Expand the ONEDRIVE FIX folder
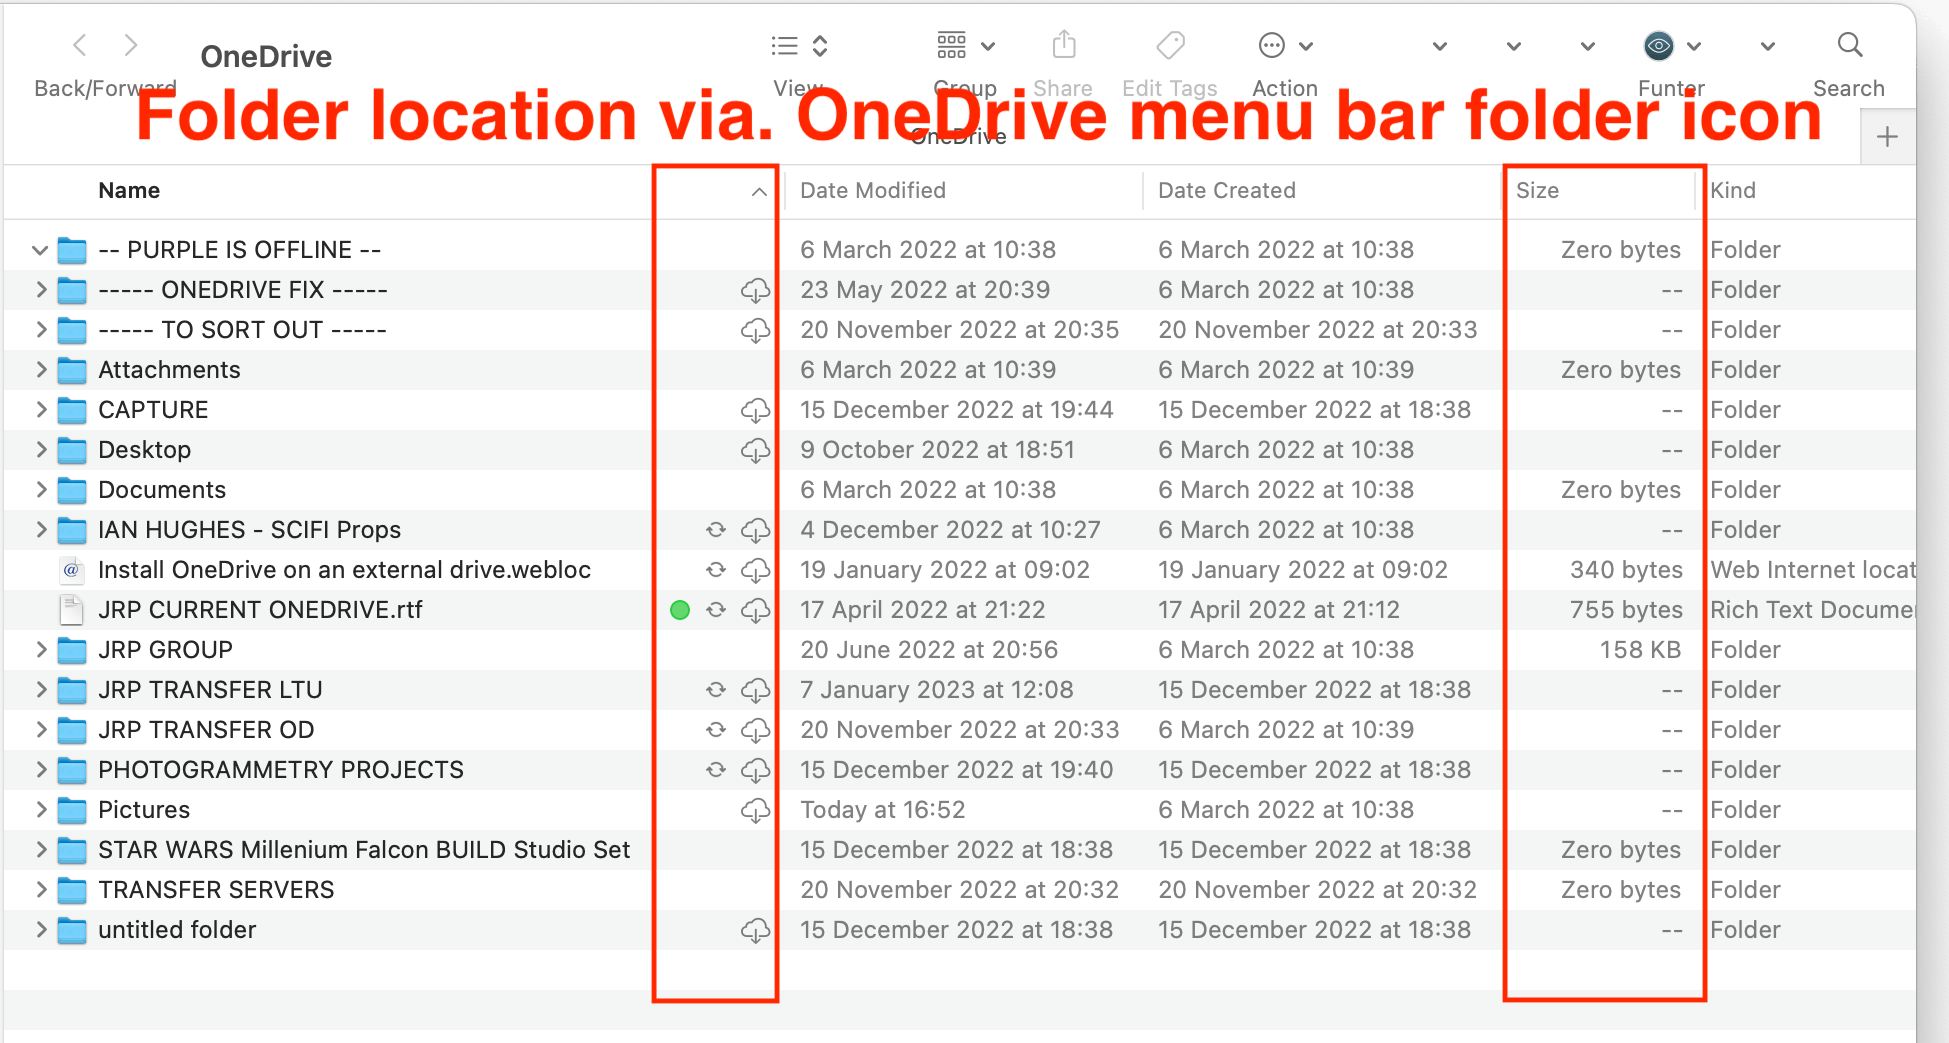Image resolution: width=1949 pixels, height=1043 pixels. coord(40,290)
